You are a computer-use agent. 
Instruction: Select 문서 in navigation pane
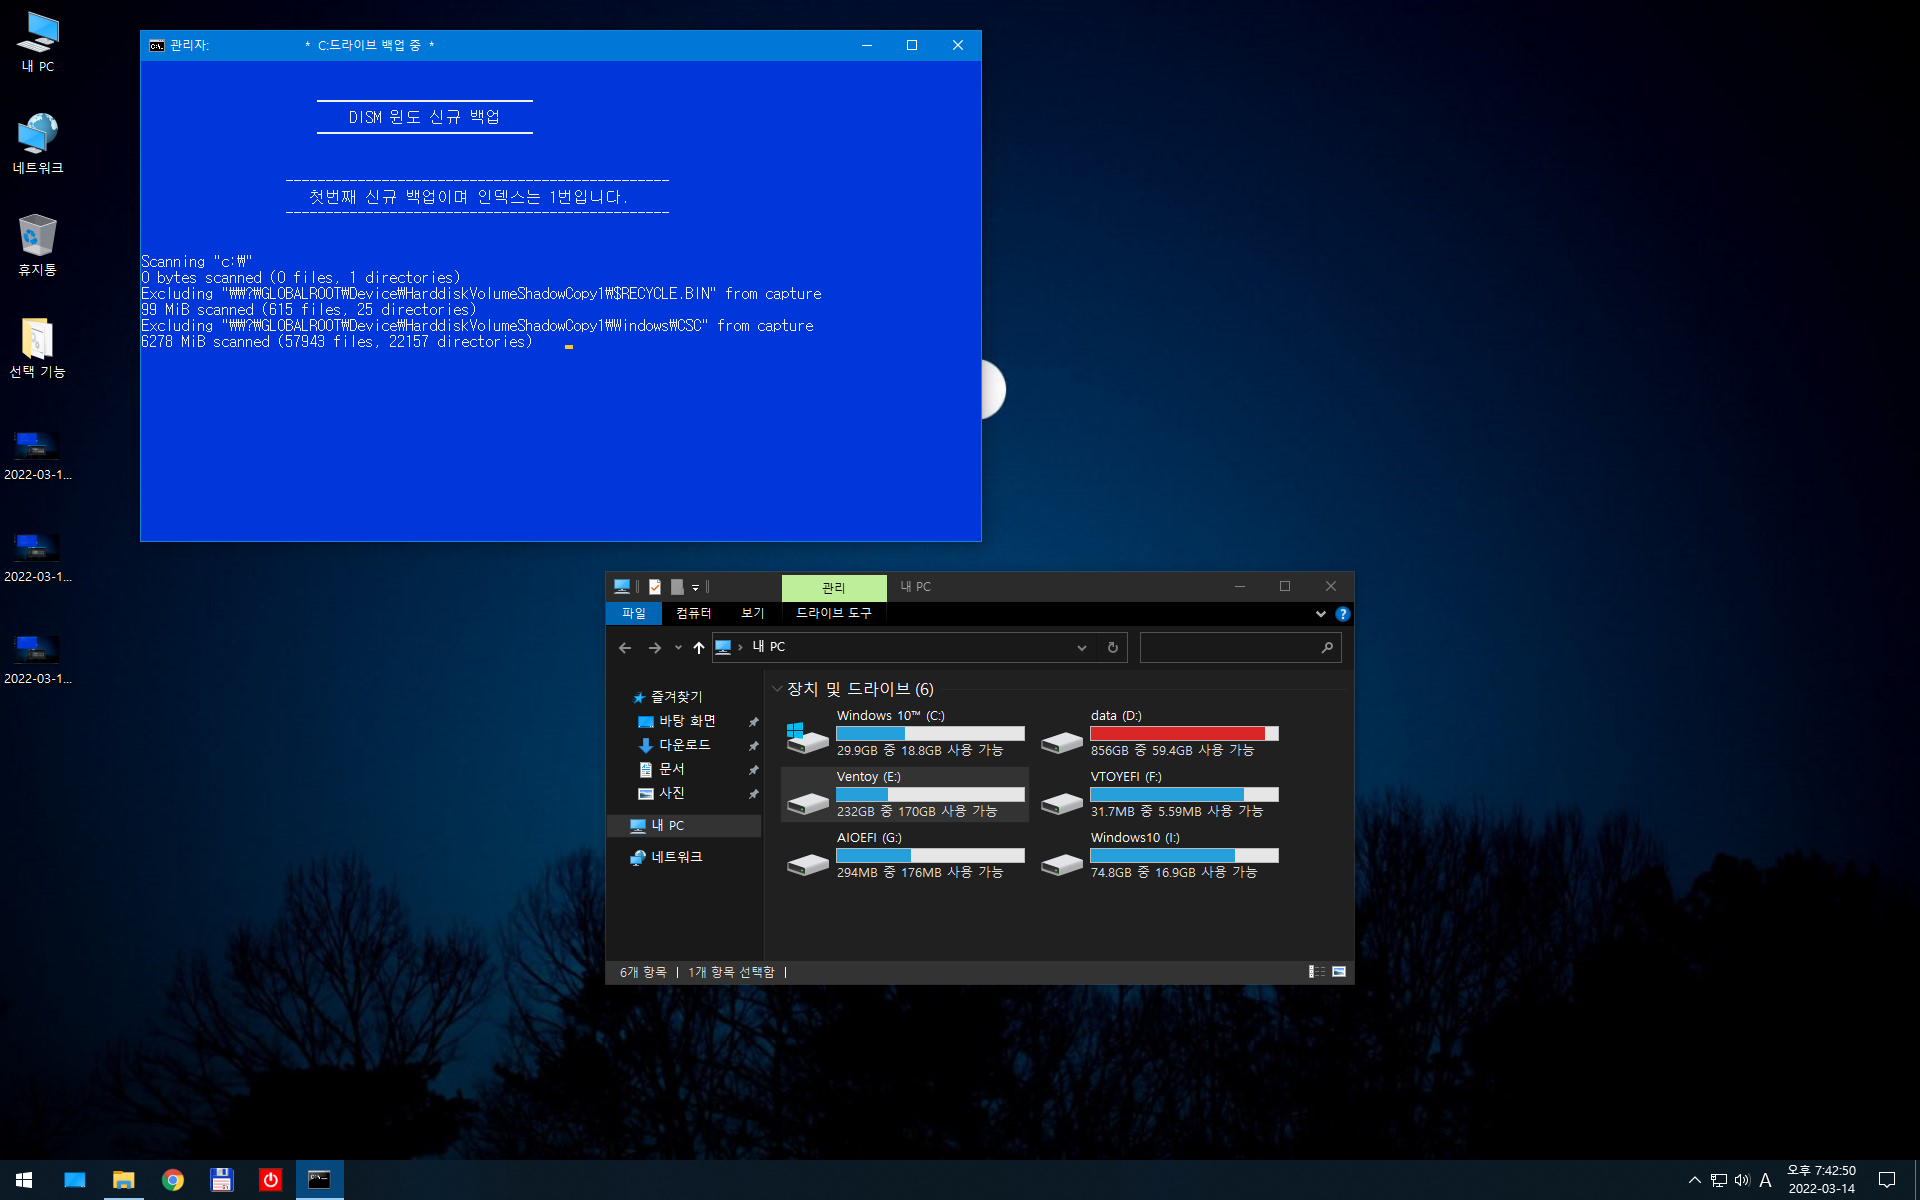(x=672, y=769)
